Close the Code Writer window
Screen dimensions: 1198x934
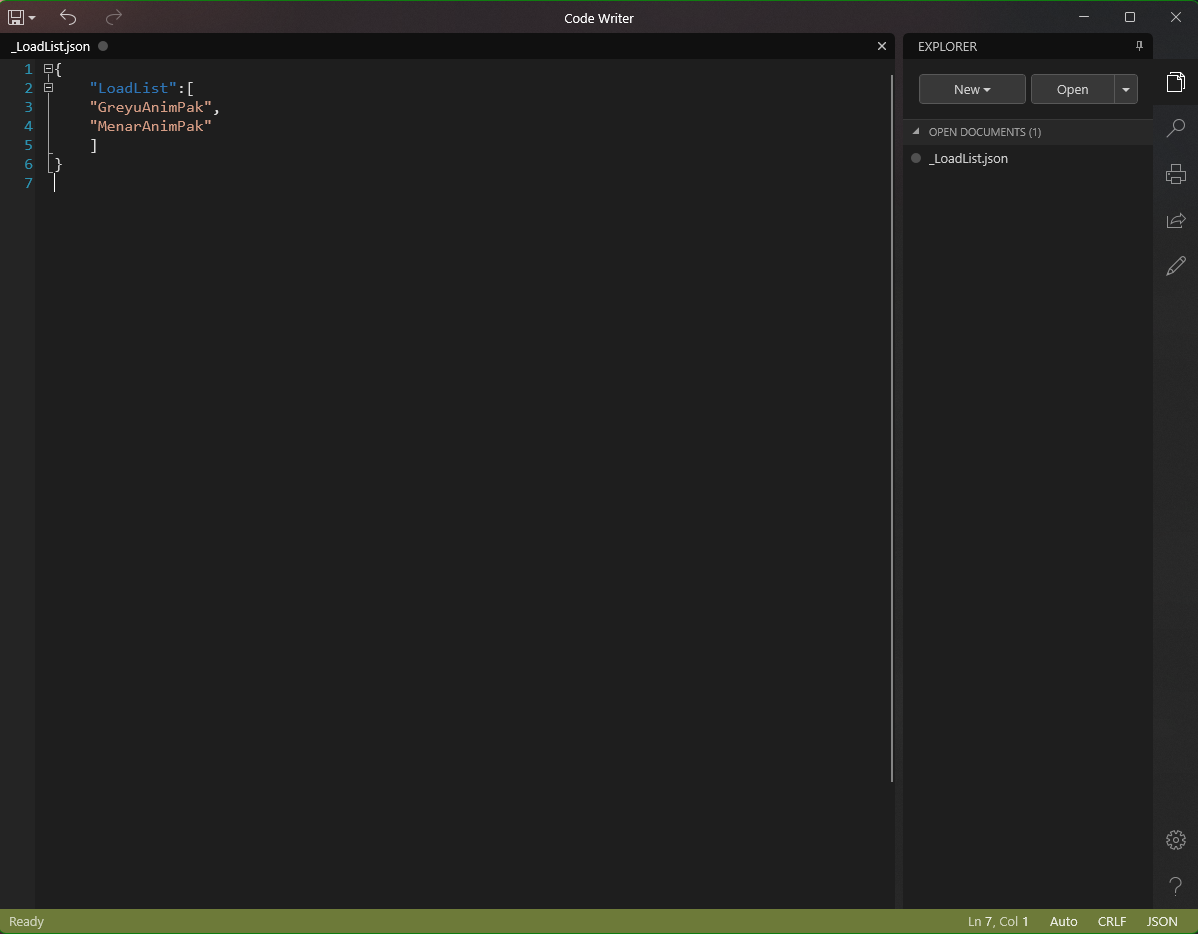1175,17
